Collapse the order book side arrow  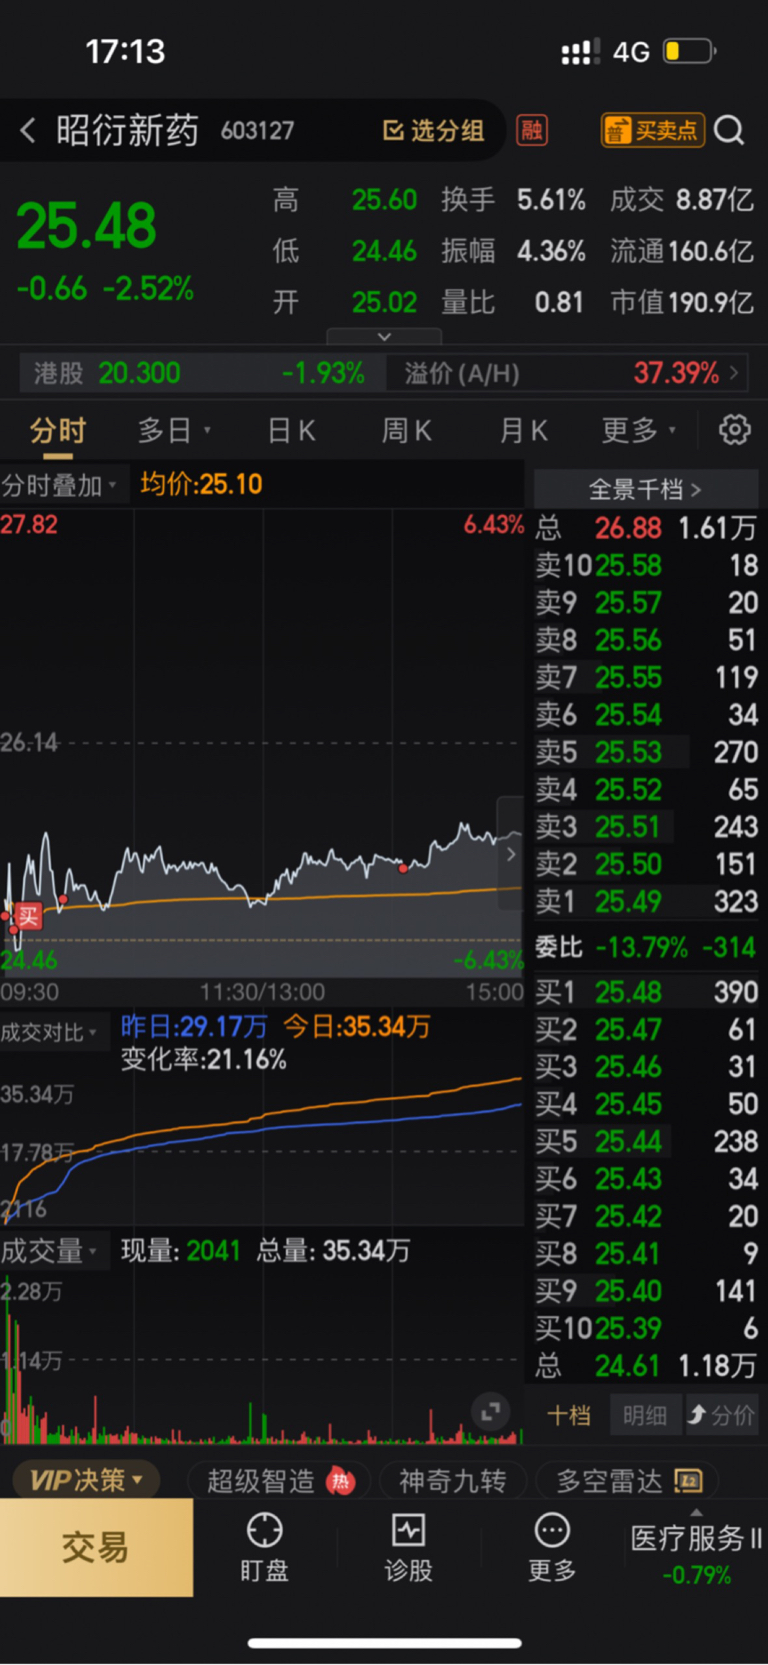click(x=510, y=854)
